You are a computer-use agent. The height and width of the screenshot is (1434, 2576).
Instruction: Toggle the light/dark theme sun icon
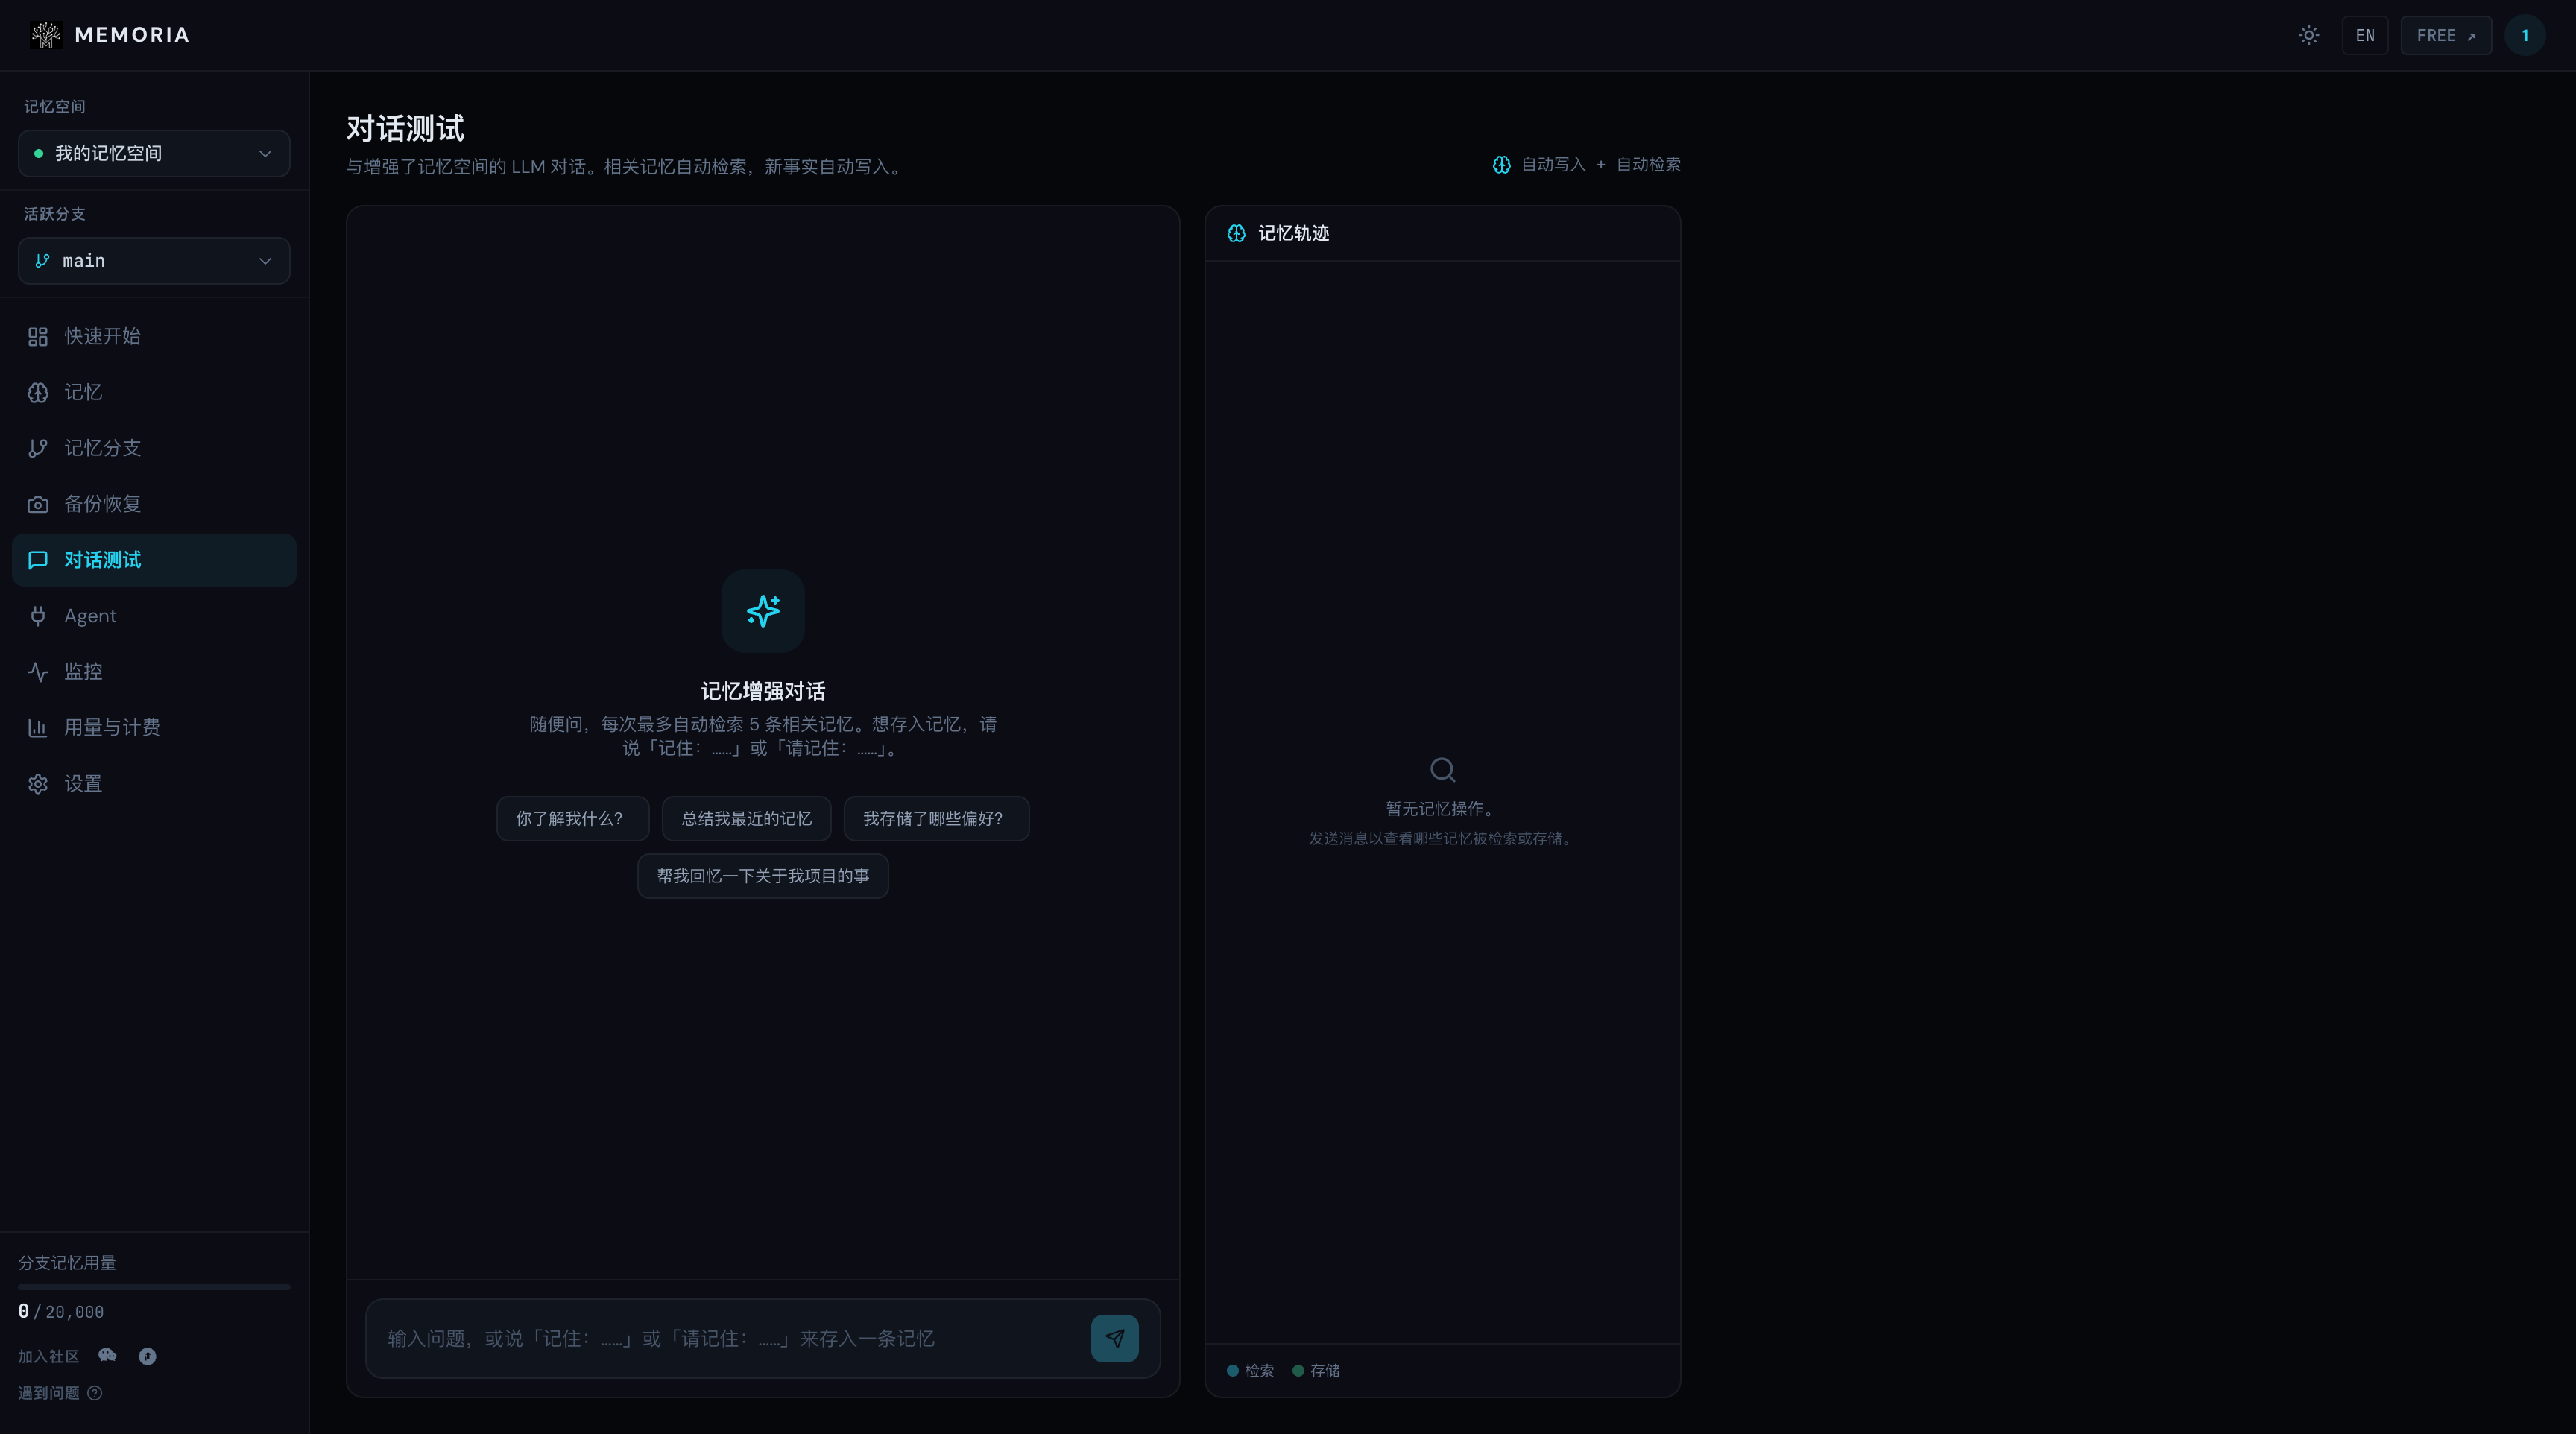(2308, 35)
